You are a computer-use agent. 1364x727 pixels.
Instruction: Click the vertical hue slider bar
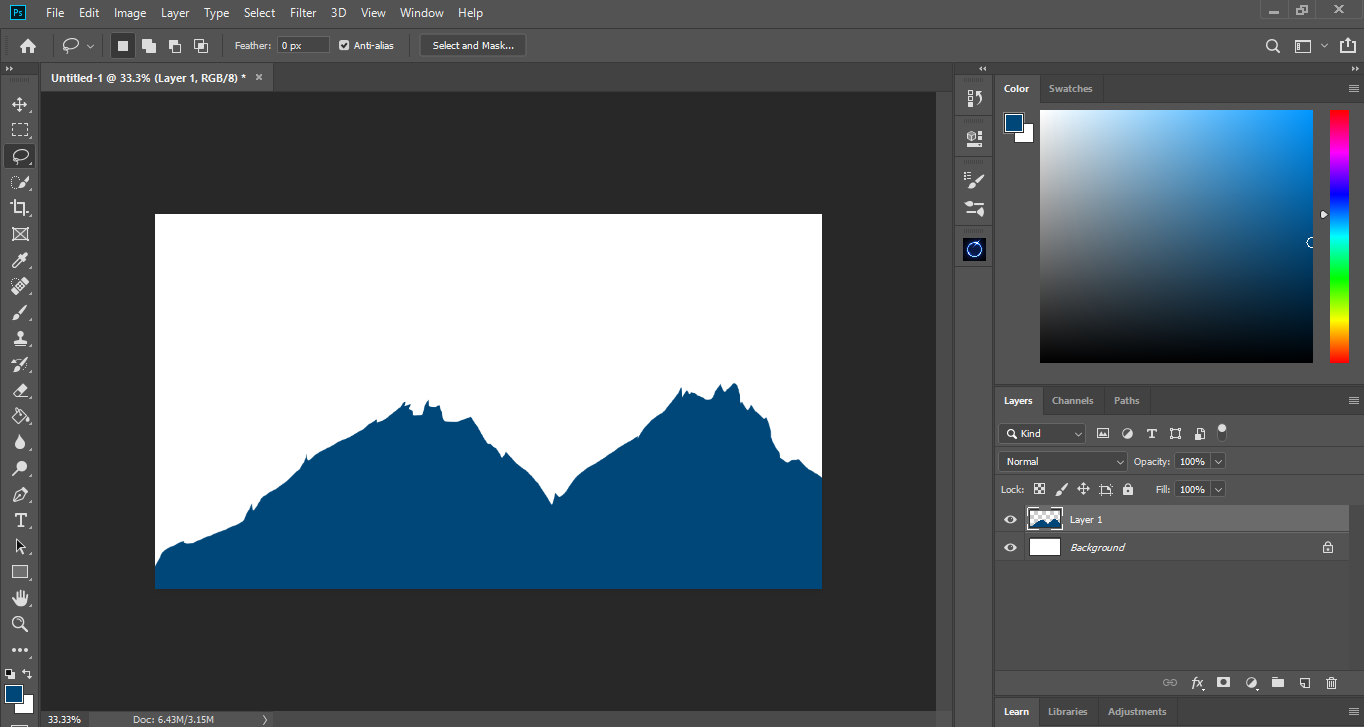coord(1339,237)
